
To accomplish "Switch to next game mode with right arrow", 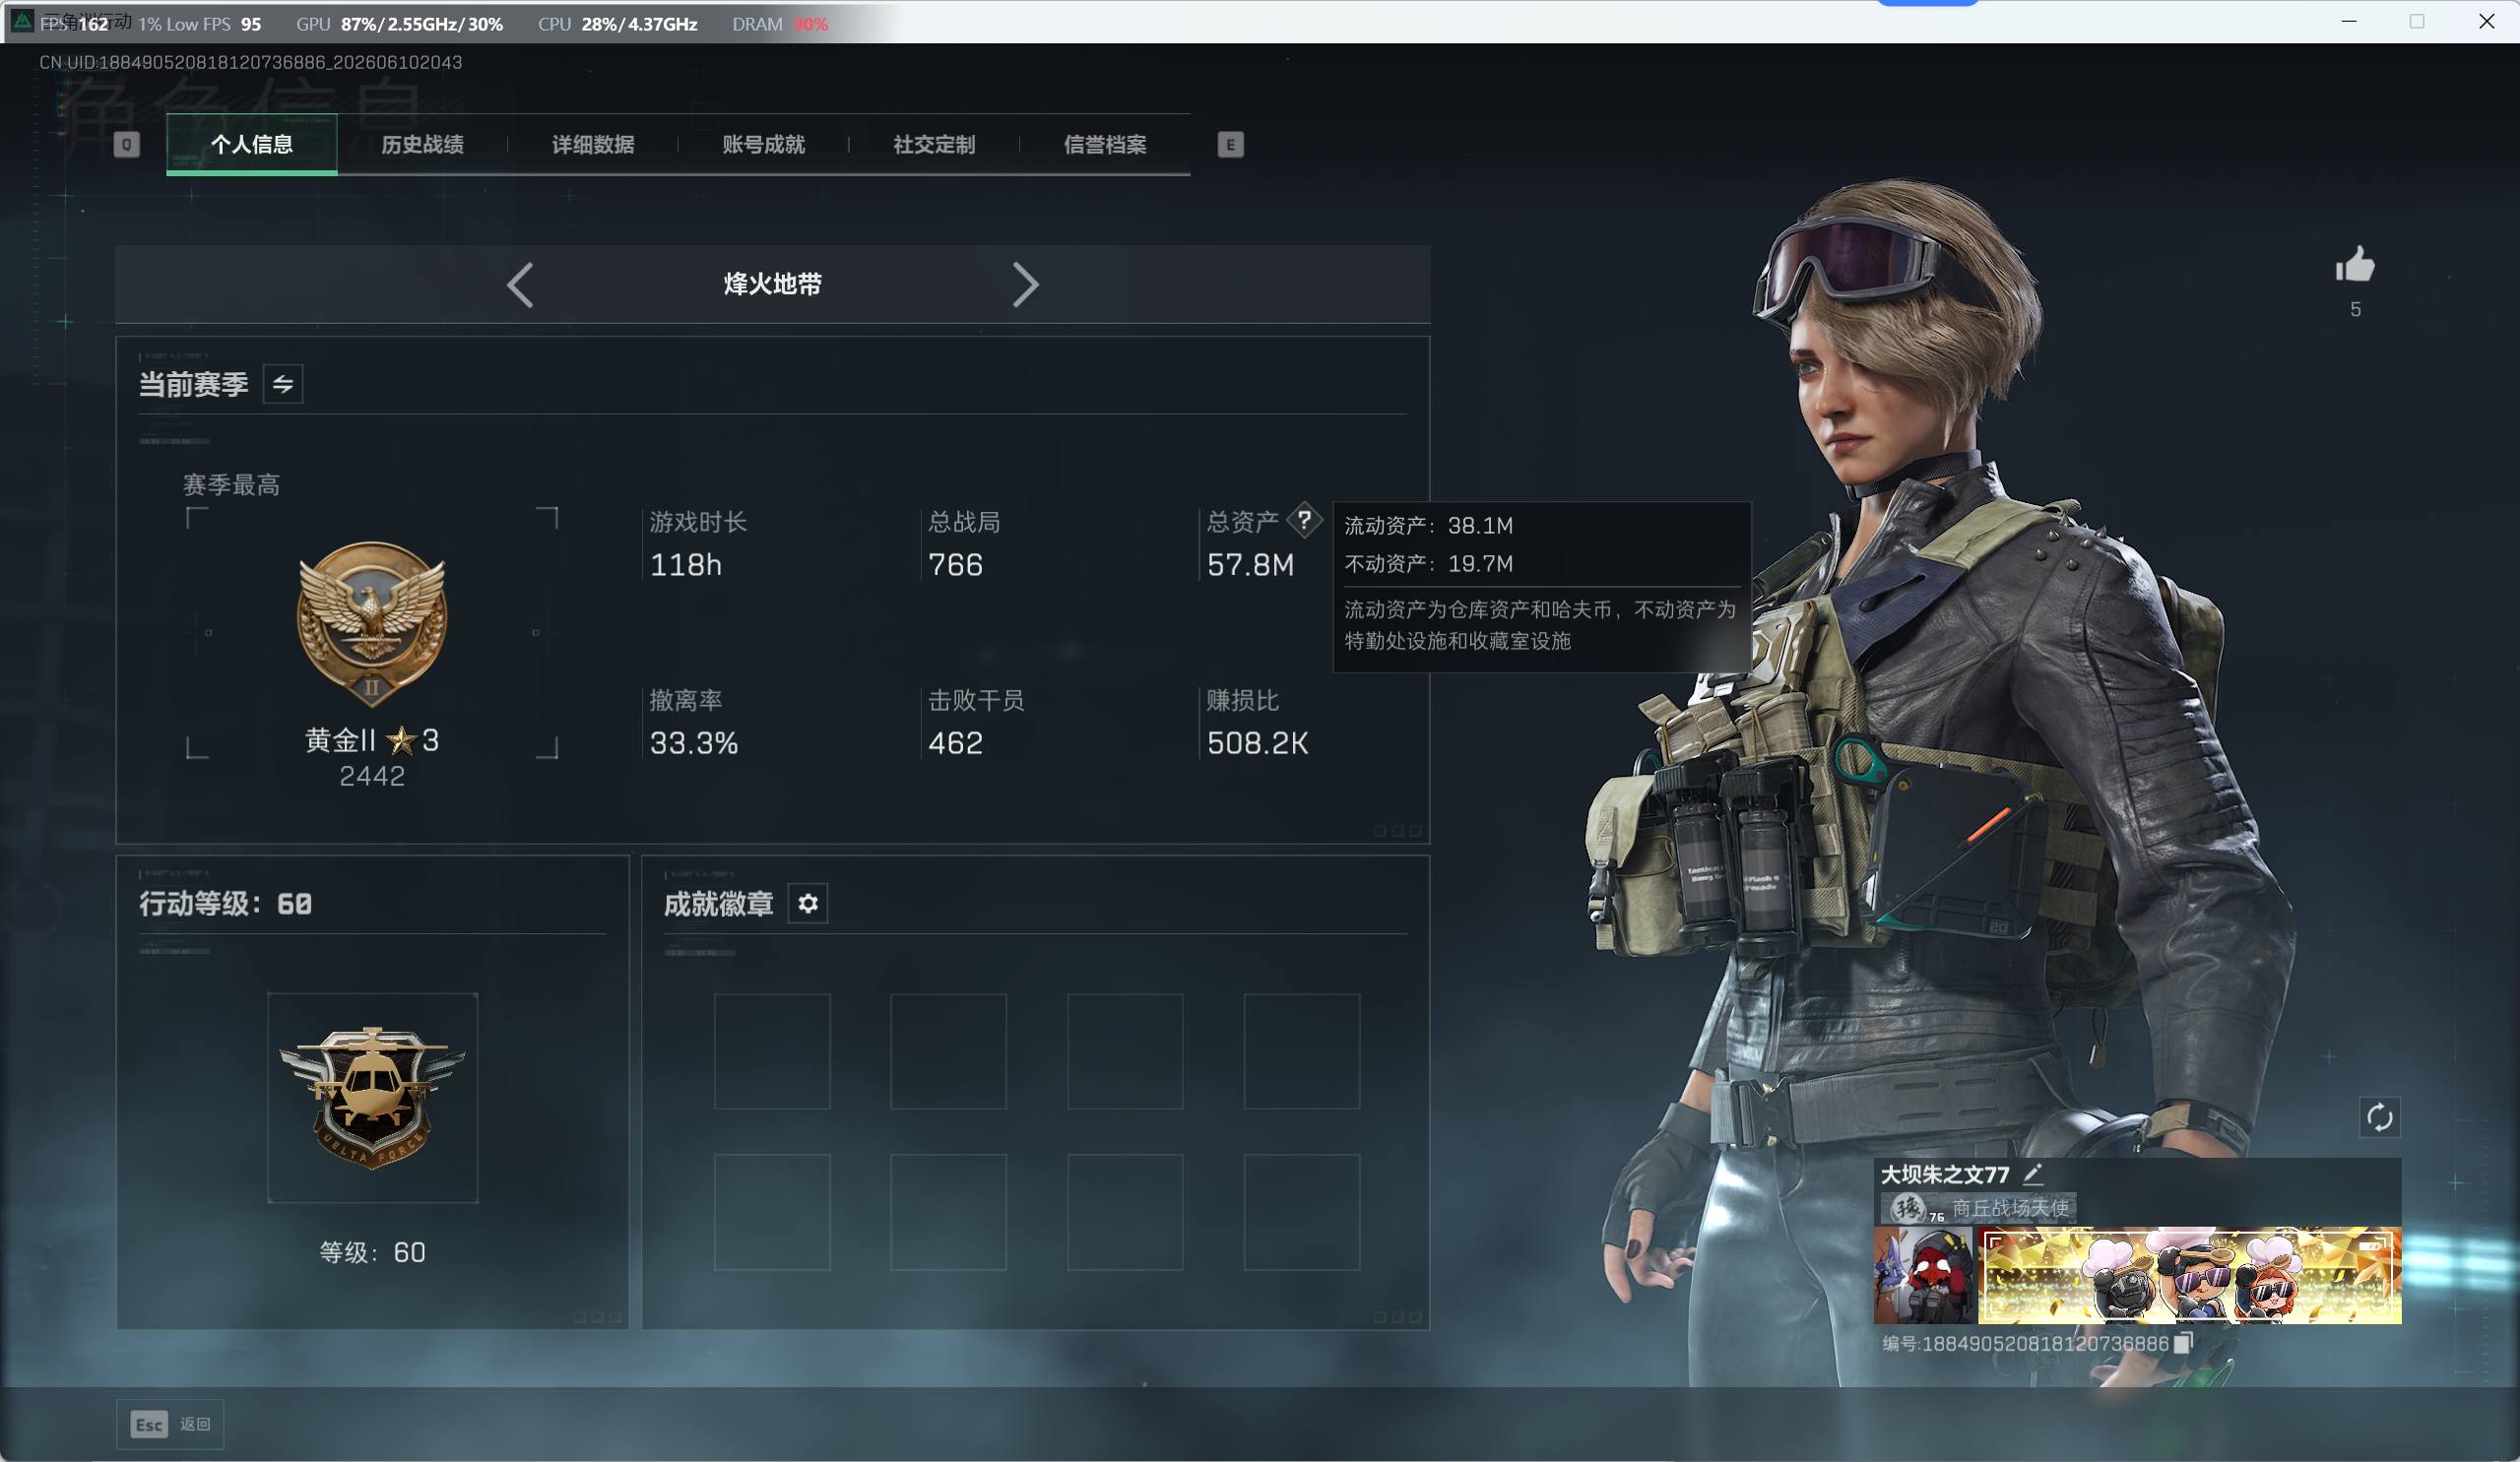I will point(1025,285).
